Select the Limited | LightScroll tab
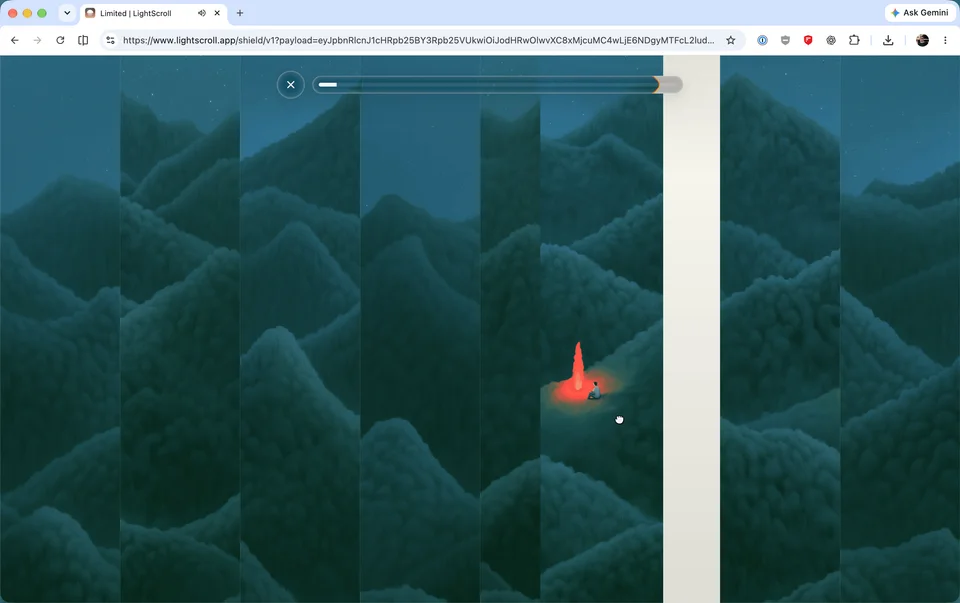The image size is (960, 603). pos(153,13)
